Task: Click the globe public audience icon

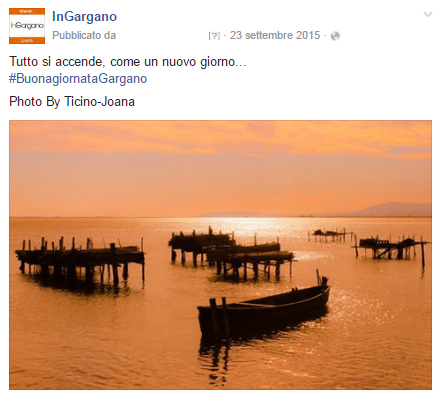Action: click(335, 36)
